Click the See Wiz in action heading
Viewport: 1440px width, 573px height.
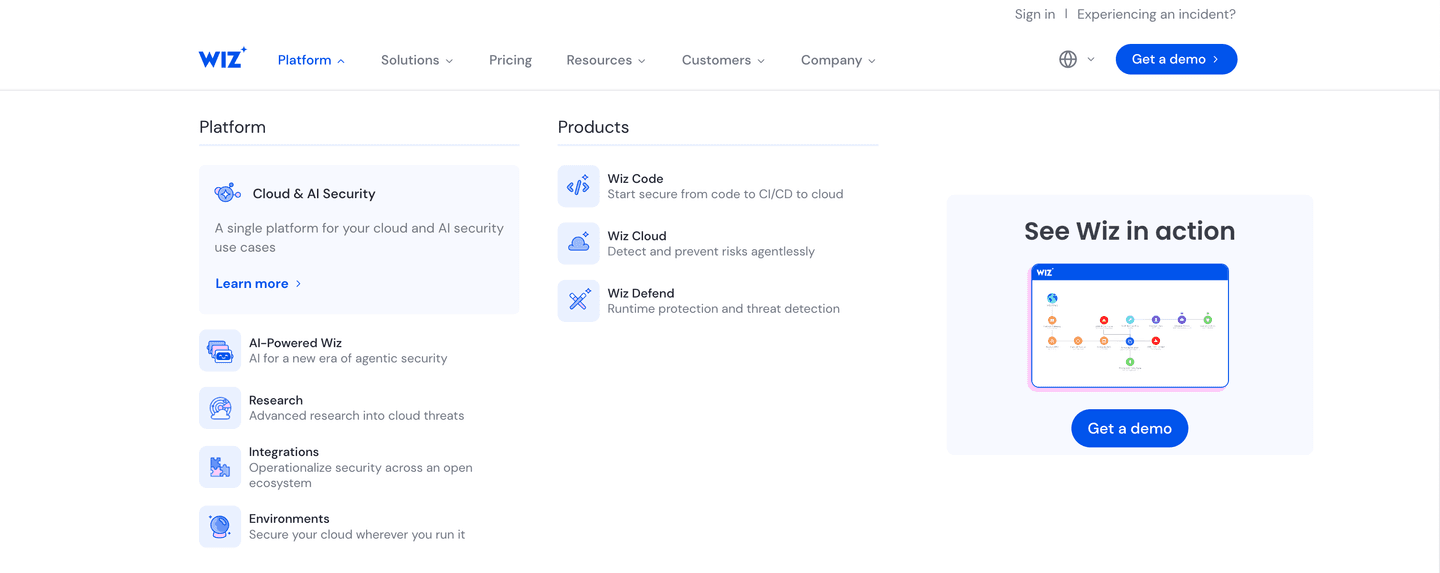coord(1129,231)
